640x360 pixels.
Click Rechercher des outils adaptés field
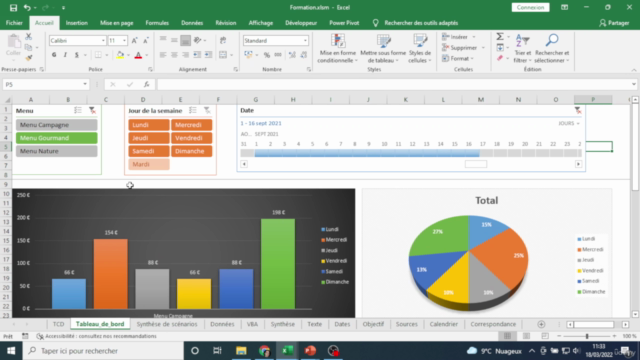(421, 23)
